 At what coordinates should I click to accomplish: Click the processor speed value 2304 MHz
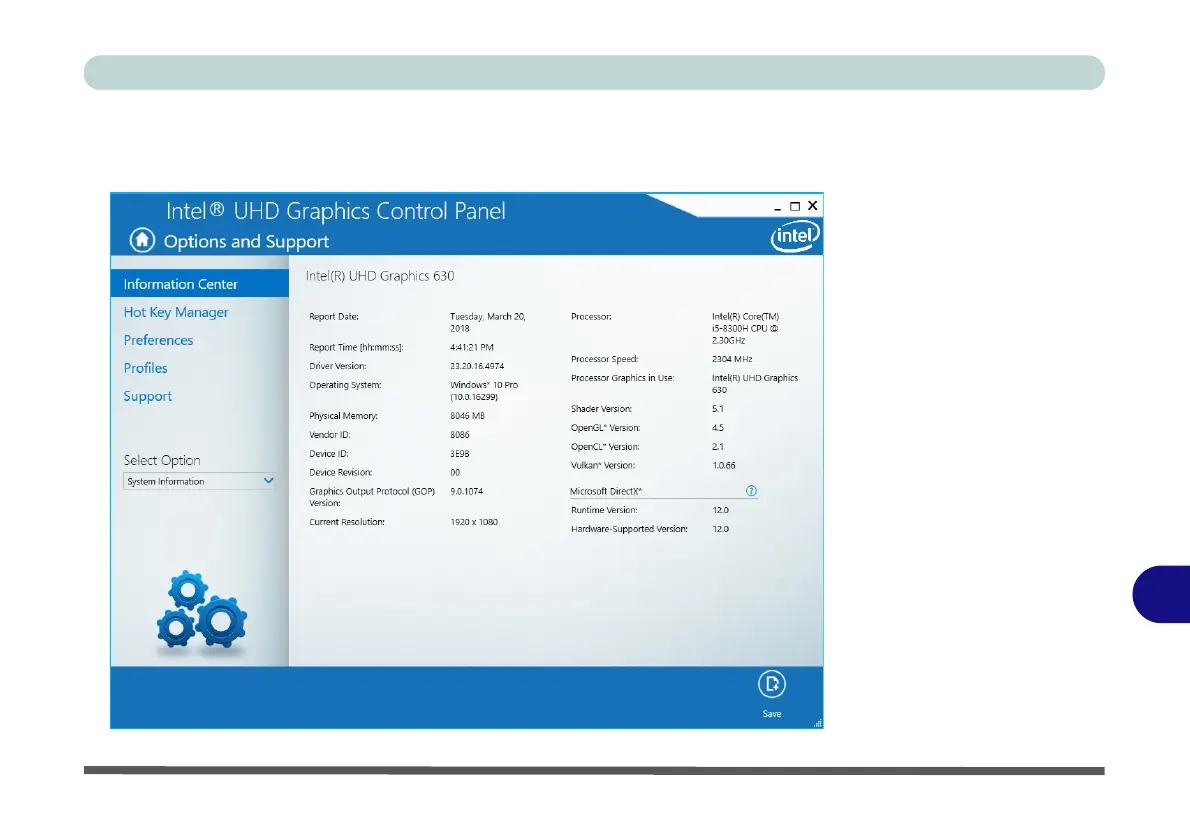(732, 358)
